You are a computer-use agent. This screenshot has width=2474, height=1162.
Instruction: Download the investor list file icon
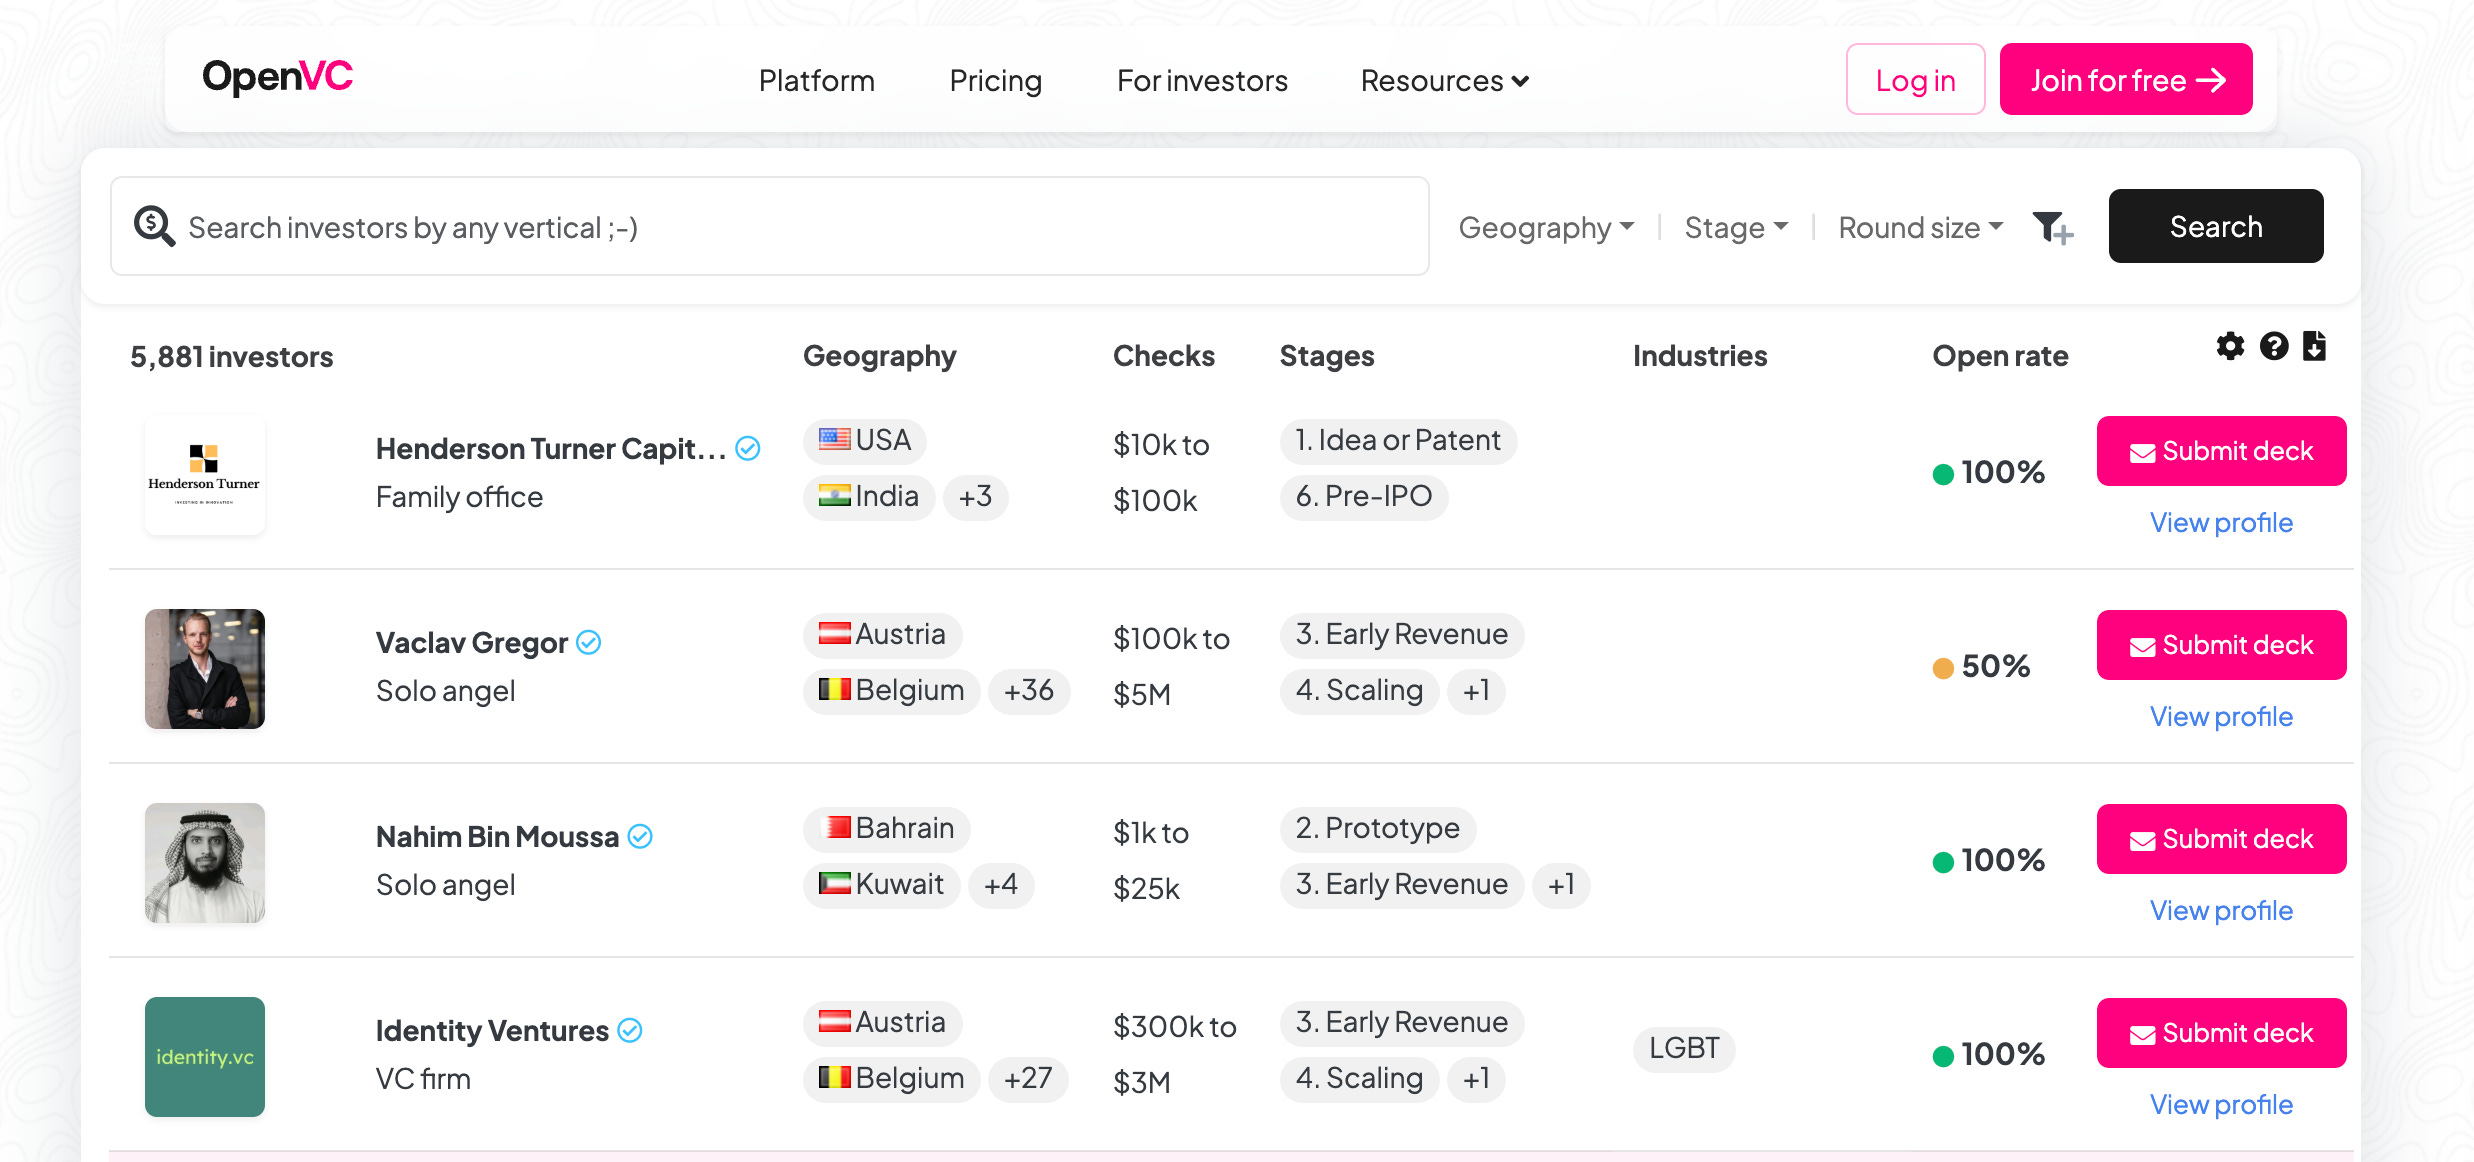tap(2314, 346)
